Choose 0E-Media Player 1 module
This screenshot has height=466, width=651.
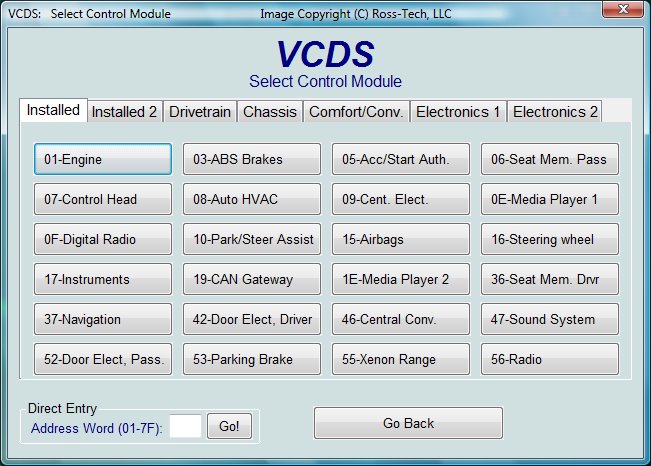click(x=550, y=199)
